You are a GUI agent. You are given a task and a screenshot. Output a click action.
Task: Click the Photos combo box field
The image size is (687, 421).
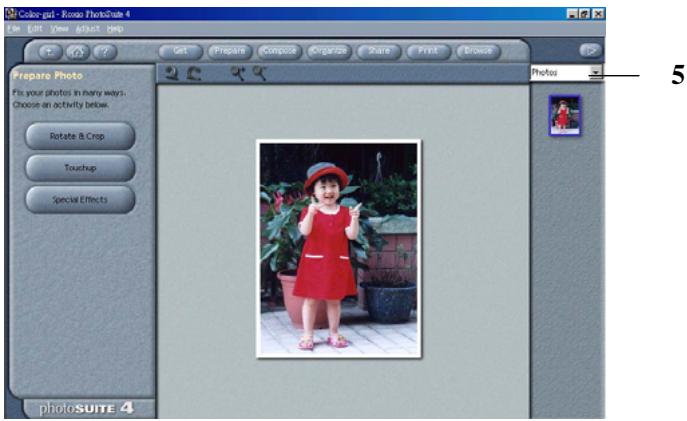click(566, 72)
